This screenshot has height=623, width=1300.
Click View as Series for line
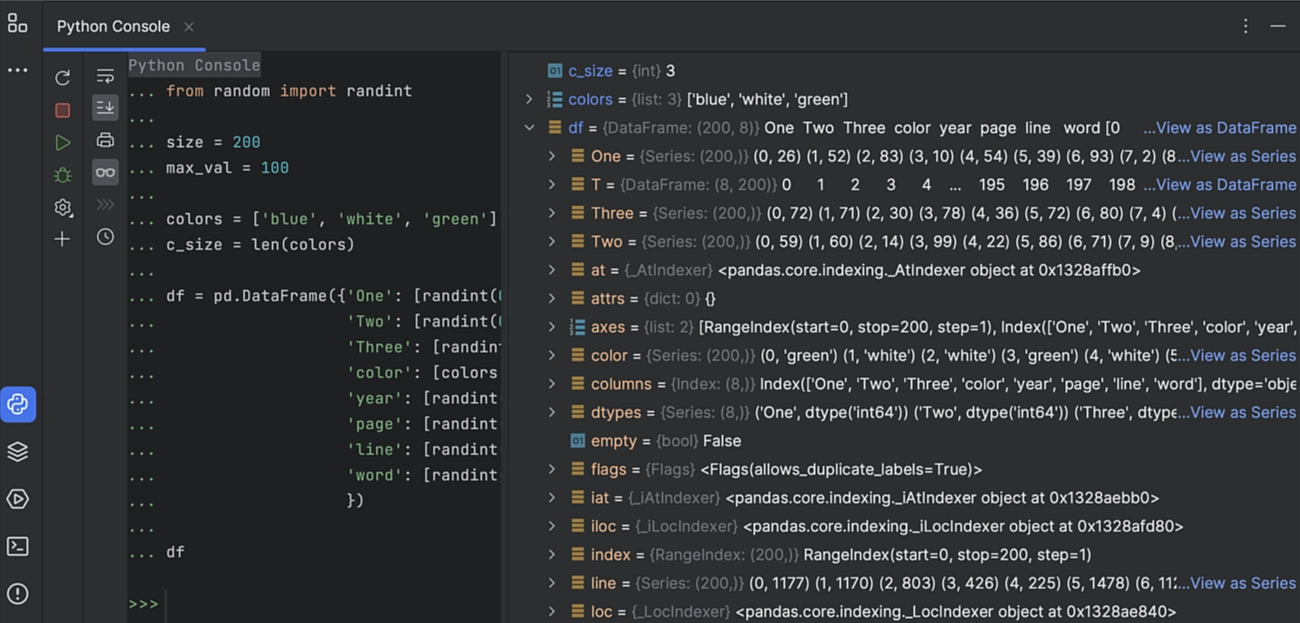1243,583
